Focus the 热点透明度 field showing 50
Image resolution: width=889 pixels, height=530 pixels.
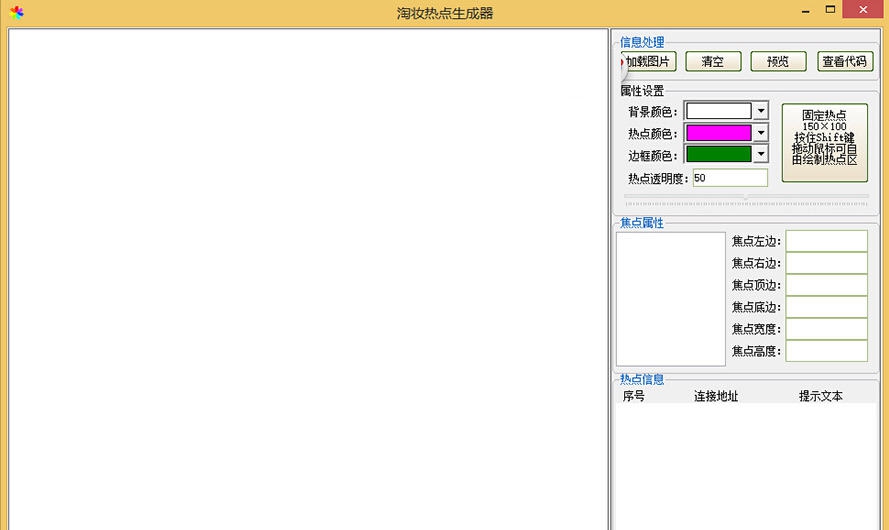(730, 178)
